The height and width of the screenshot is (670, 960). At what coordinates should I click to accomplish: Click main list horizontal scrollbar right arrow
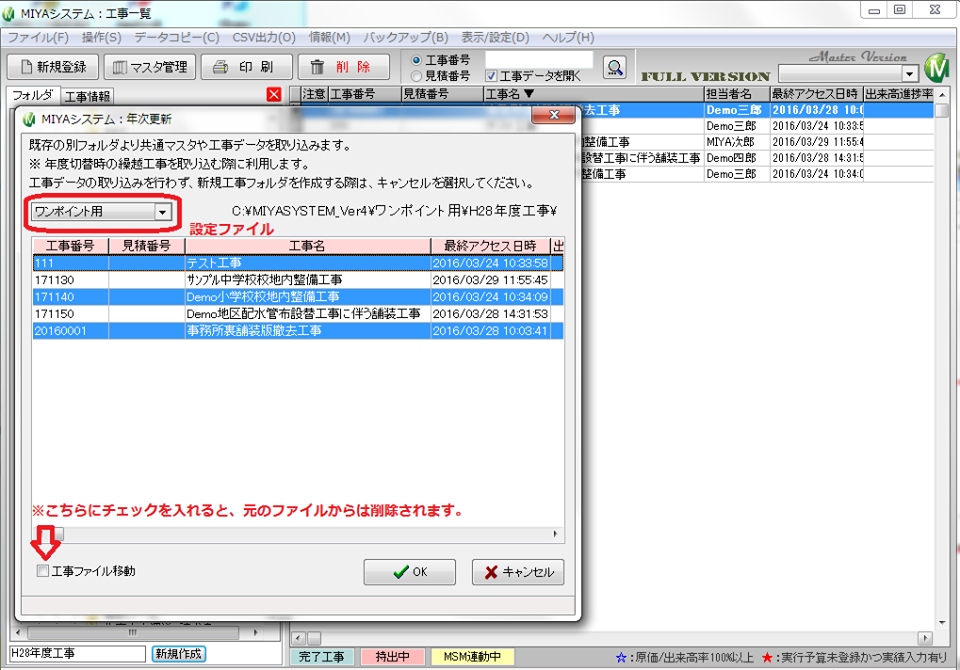click(x=925, y=638)
